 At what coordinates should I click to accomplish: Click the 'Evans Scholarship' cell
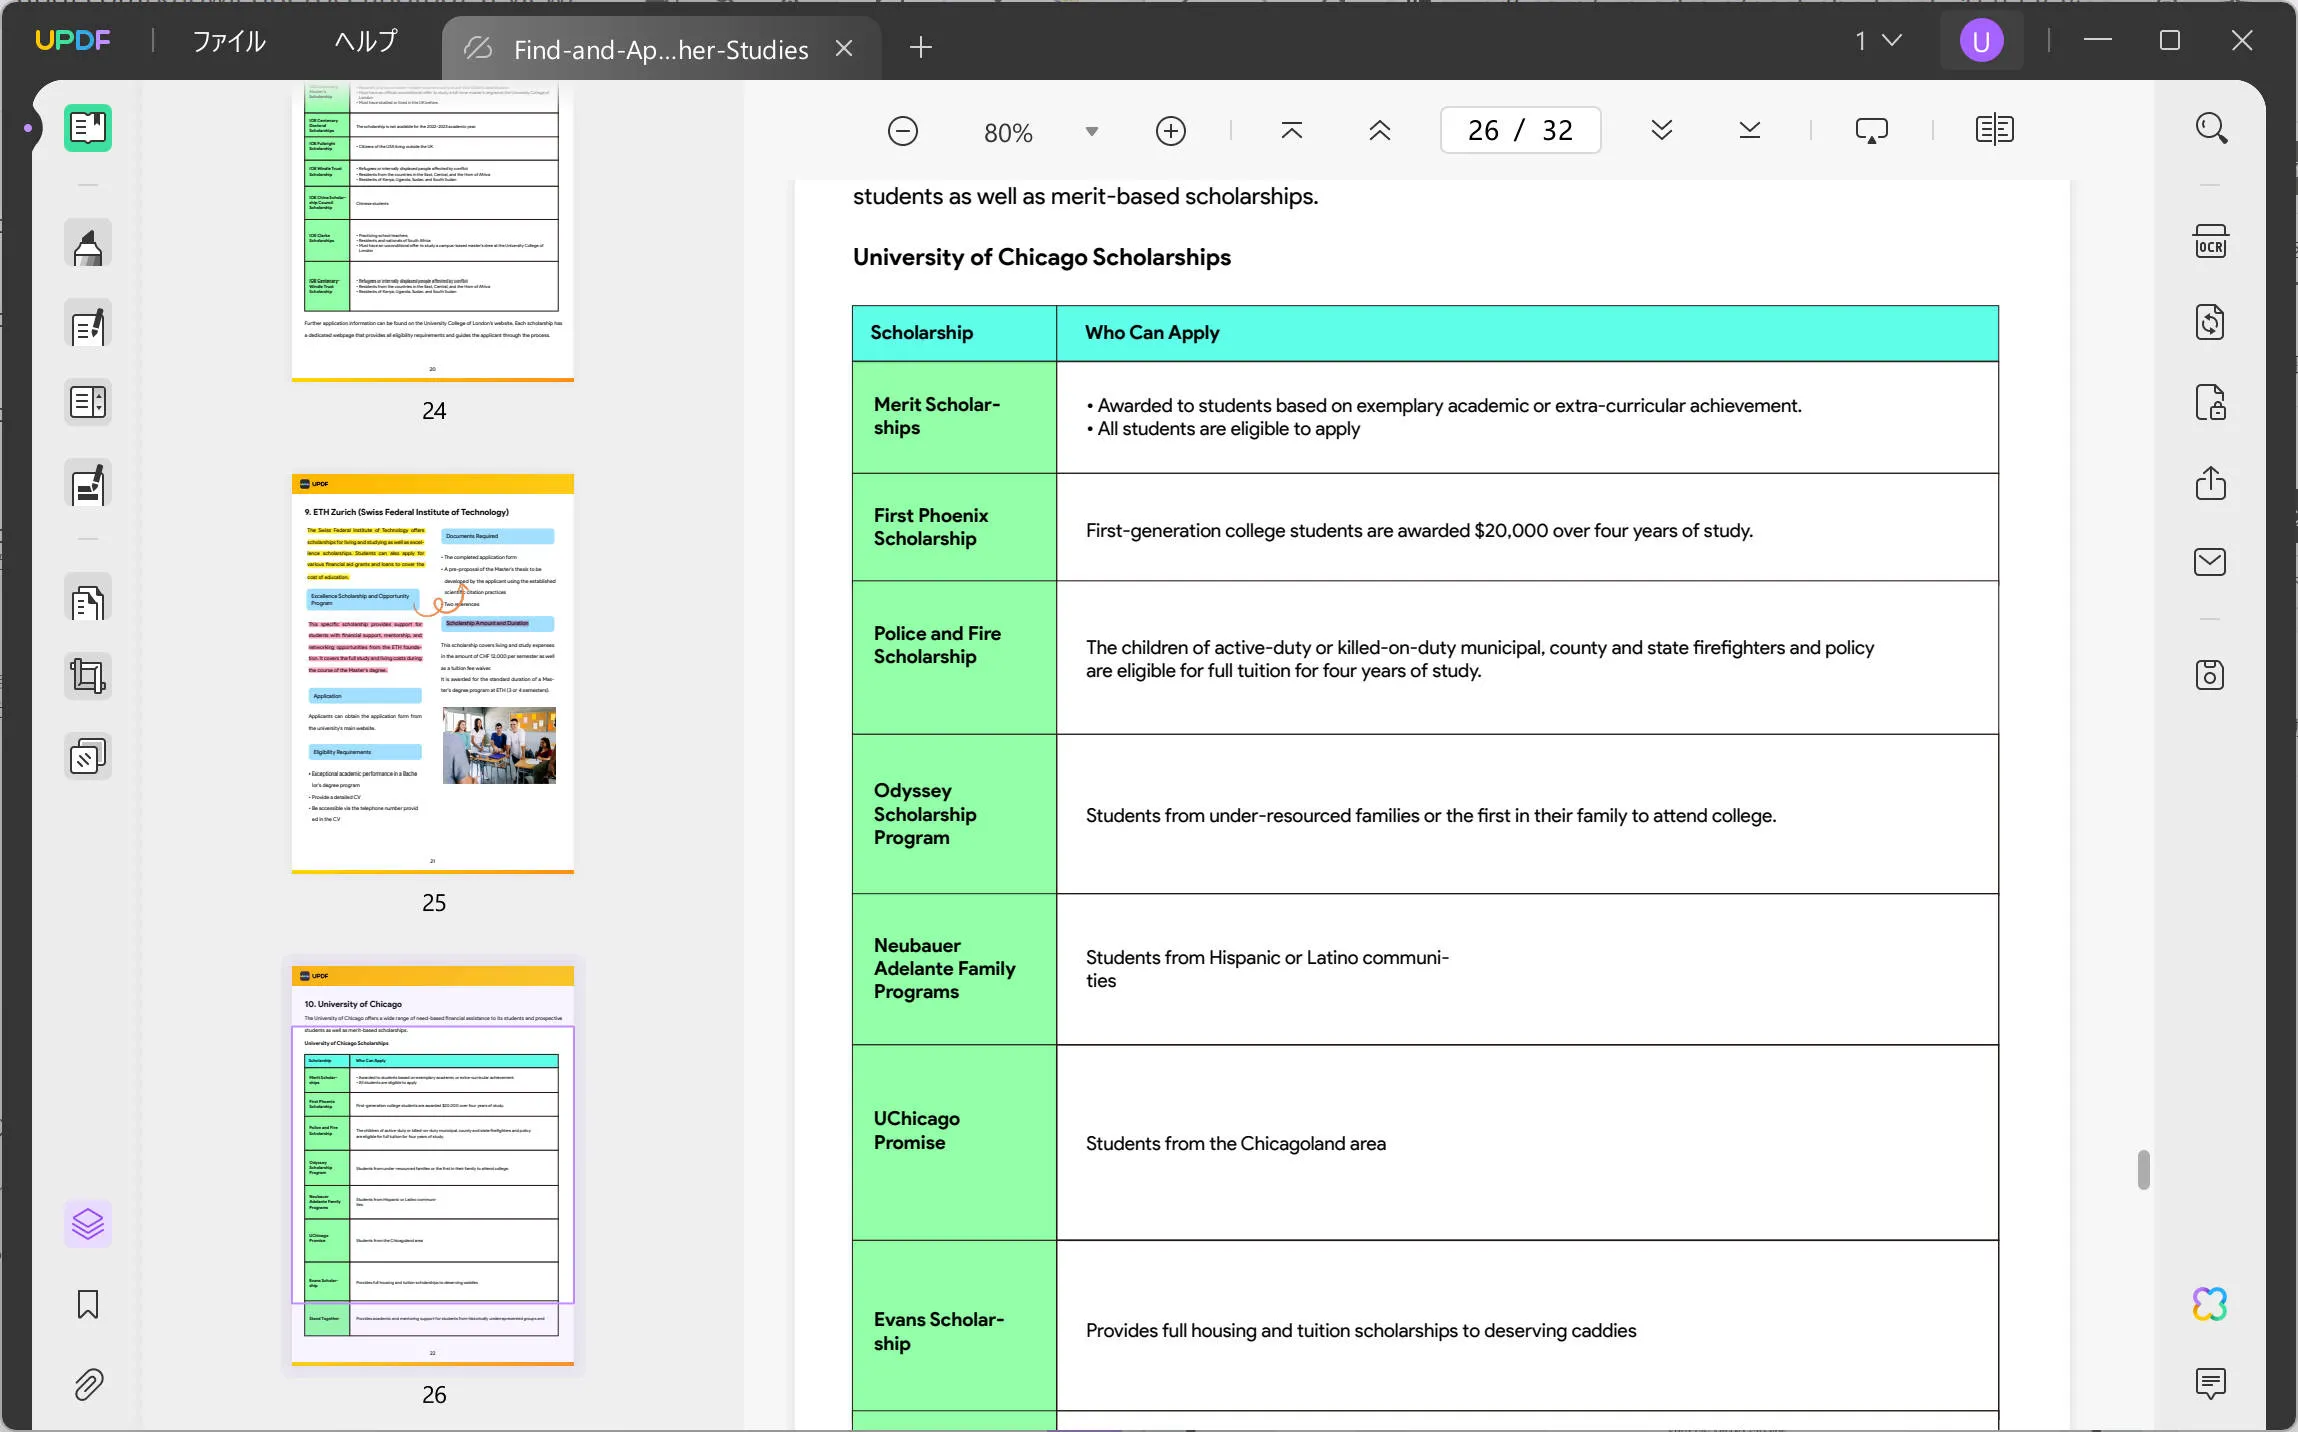954,1326
